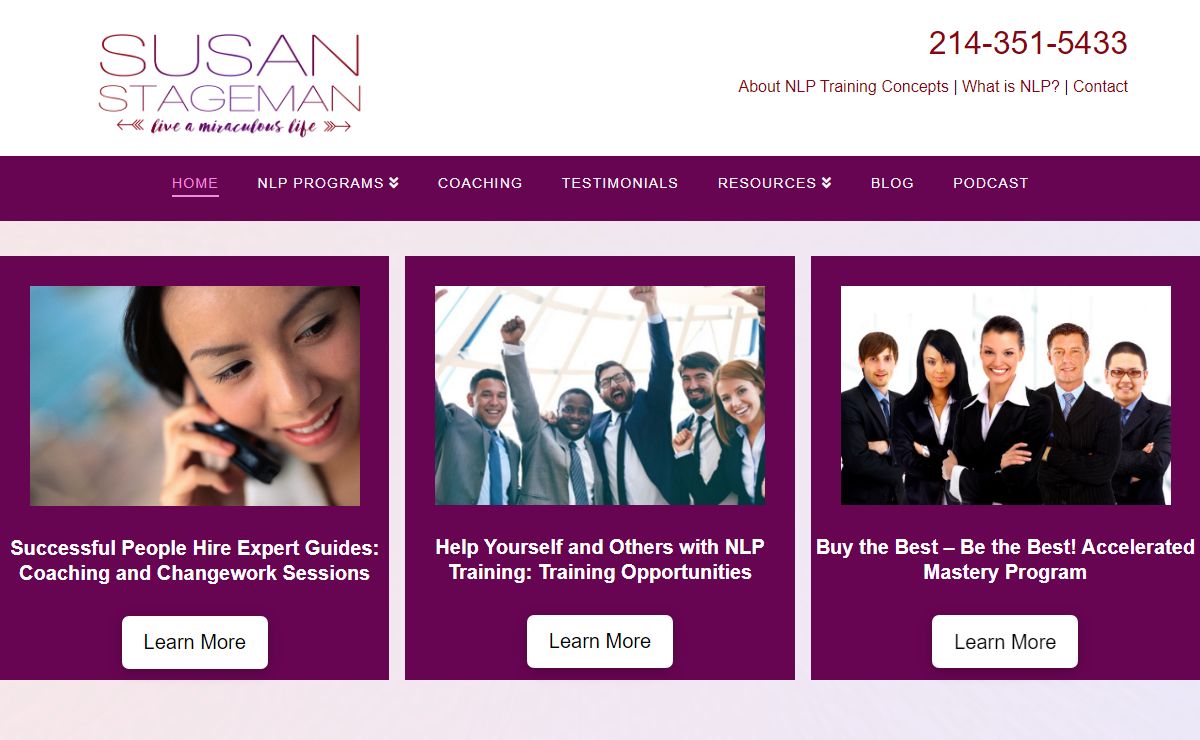1200x740 pixels.
Task: Click the About NLP Training Concepts link
Action: tap(843, 87)
